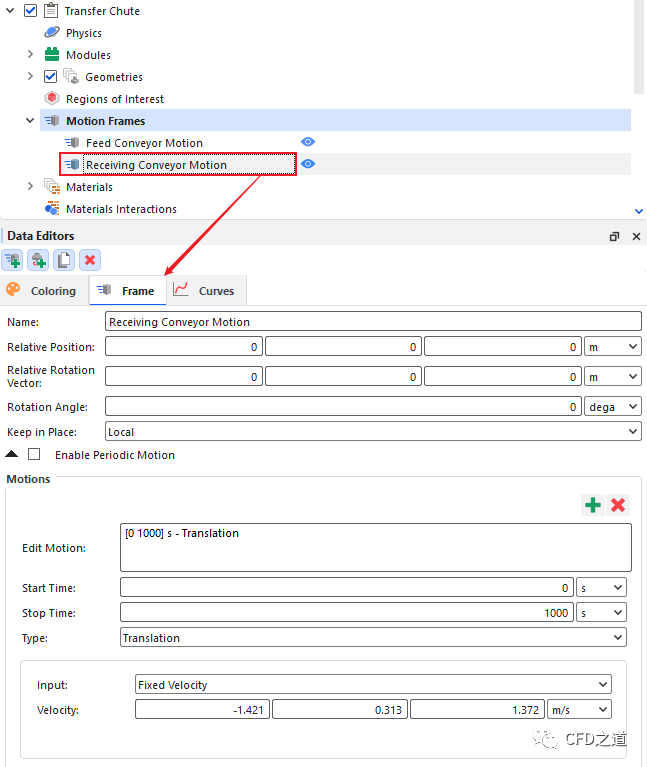Click the Stop Time input field
Viewport: 647px width, 767px height.
tap(347, 613)
